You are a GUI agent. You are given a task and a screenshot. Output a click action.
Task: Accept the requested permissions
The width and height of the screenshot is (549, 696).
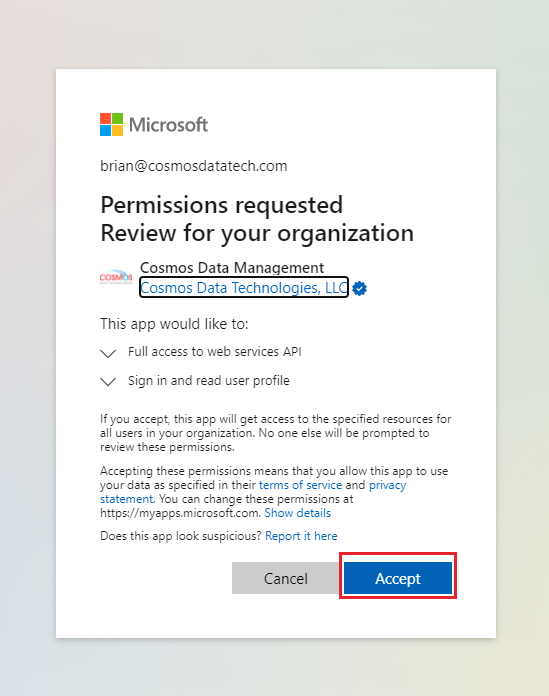(x=398, y=578)
